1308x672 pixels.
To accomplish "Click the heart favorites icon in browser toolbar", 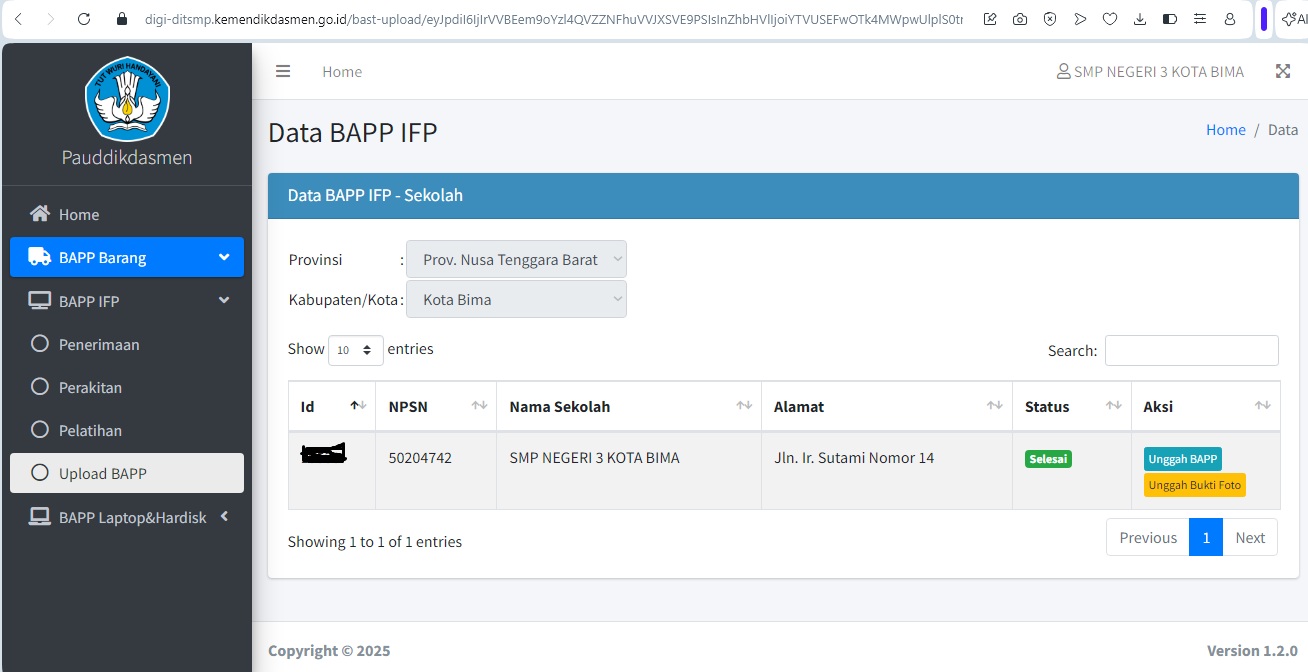I will tap(1110, 19).
